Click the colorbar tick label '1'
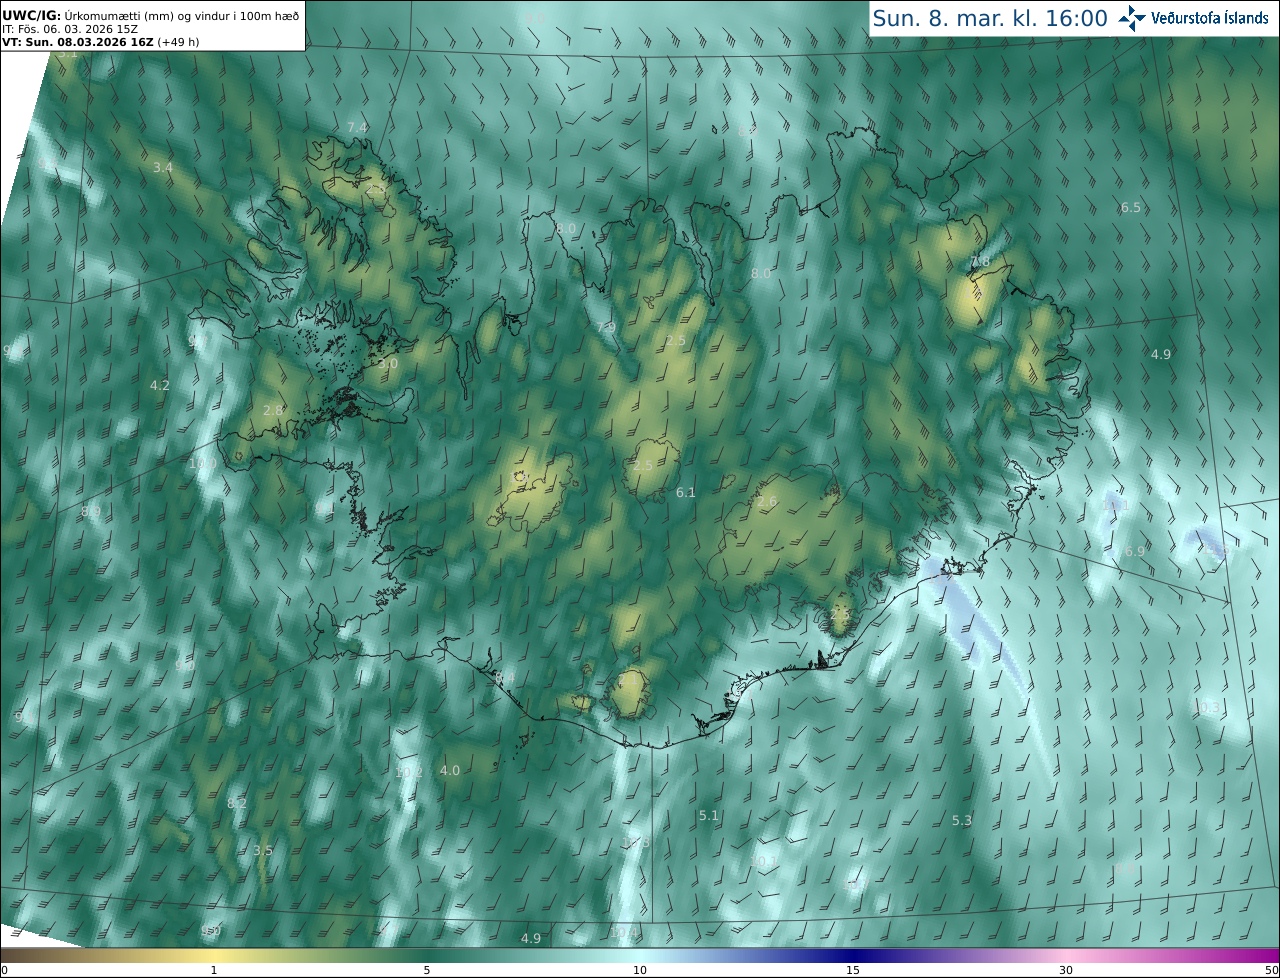The width and height of the screenshot is (1280, 978). click(x=214, y=970)
